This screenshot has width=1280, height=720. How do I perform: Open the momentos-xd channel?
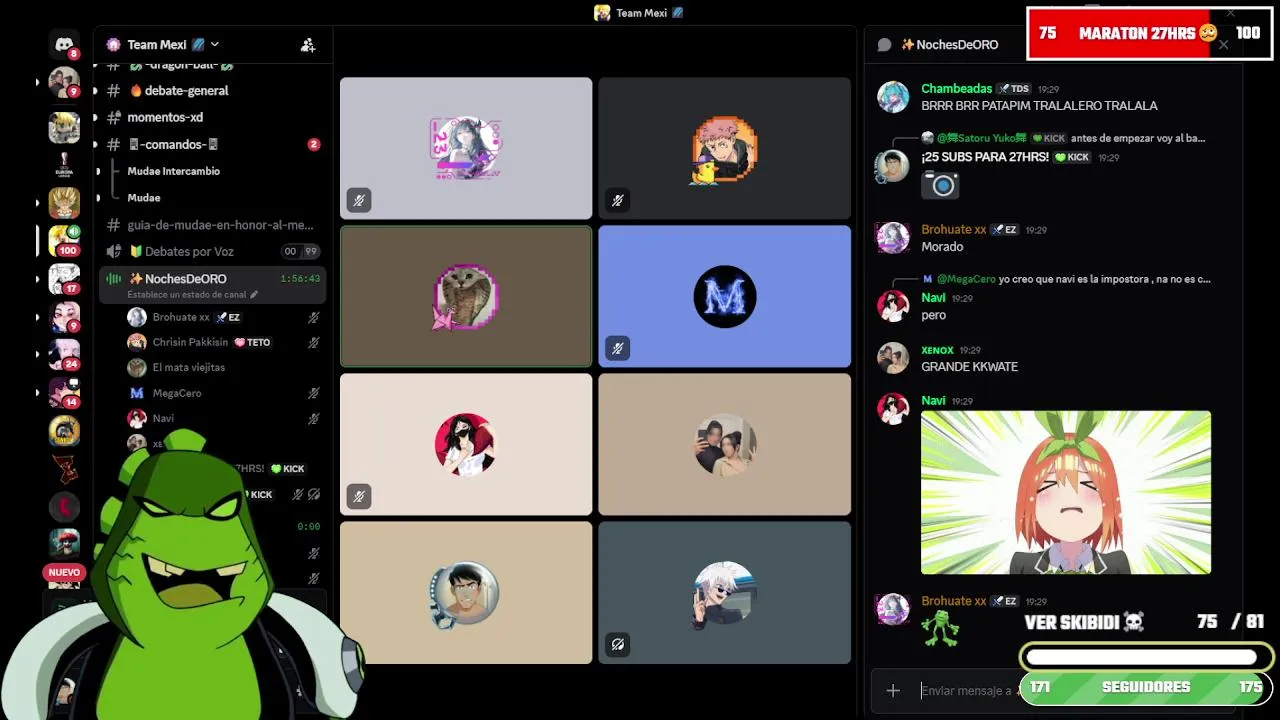tap(165, 117)
